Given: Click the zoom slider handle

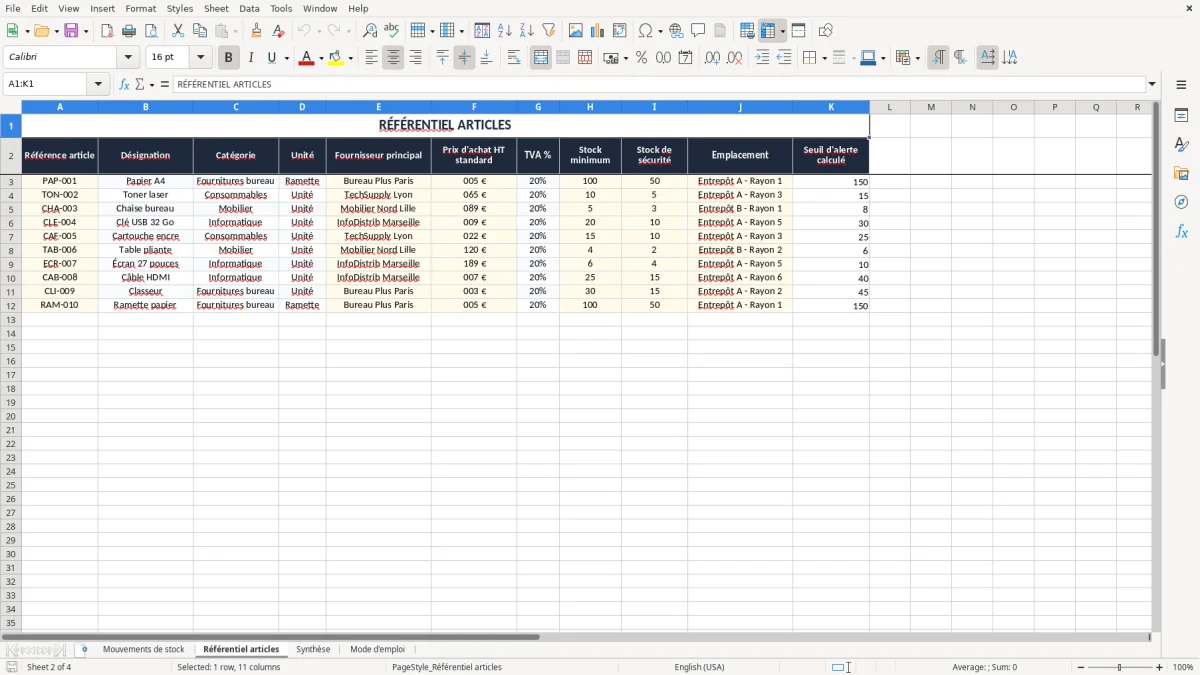Looking at the screenshot, I should pyautogui.click(x=1120, y=667).
